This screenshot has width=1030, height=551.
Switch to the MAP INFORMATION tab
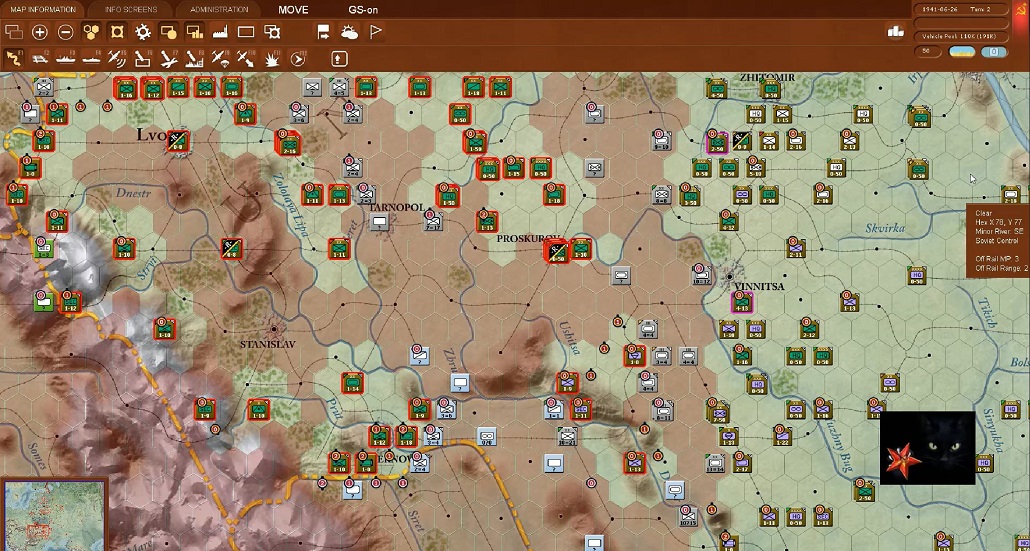(41, 9)
